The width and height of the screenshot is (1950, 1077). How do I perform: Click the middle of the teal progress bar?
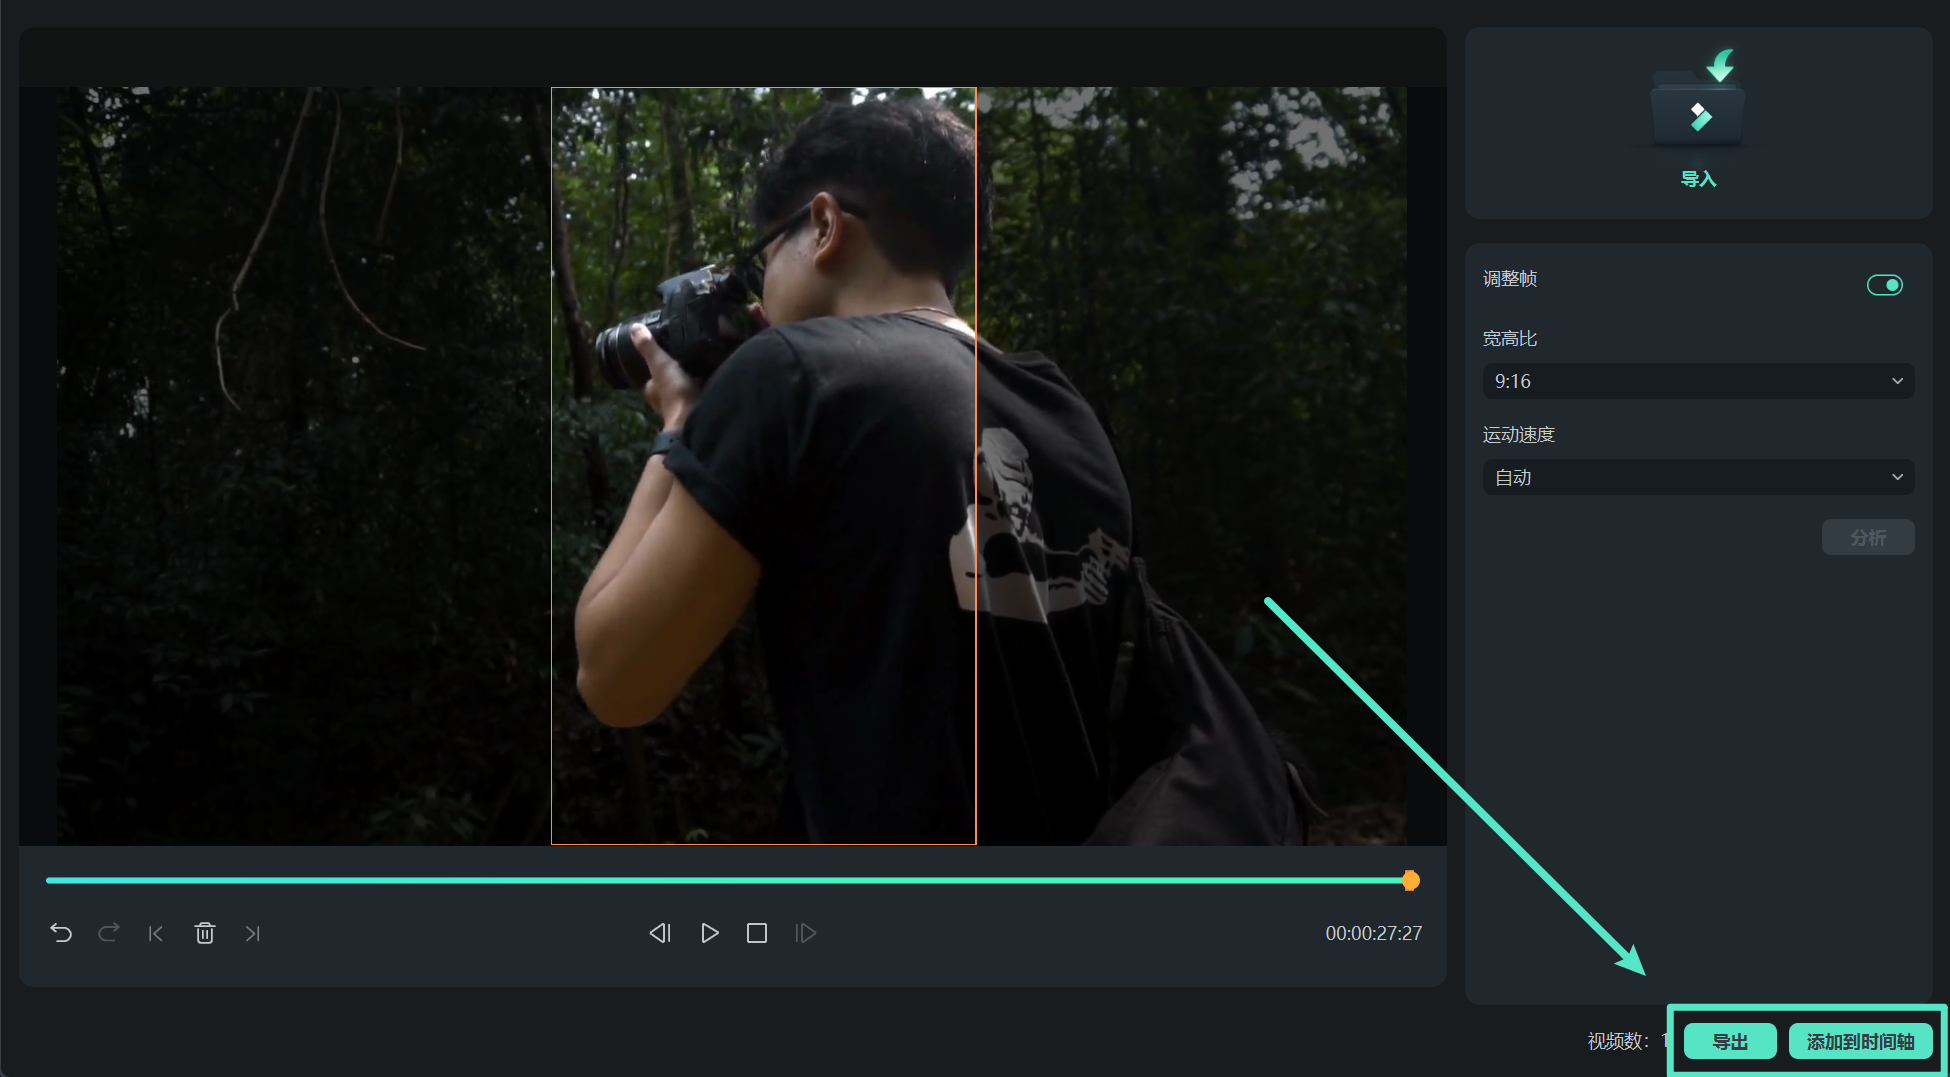click(x=728, y=880)
